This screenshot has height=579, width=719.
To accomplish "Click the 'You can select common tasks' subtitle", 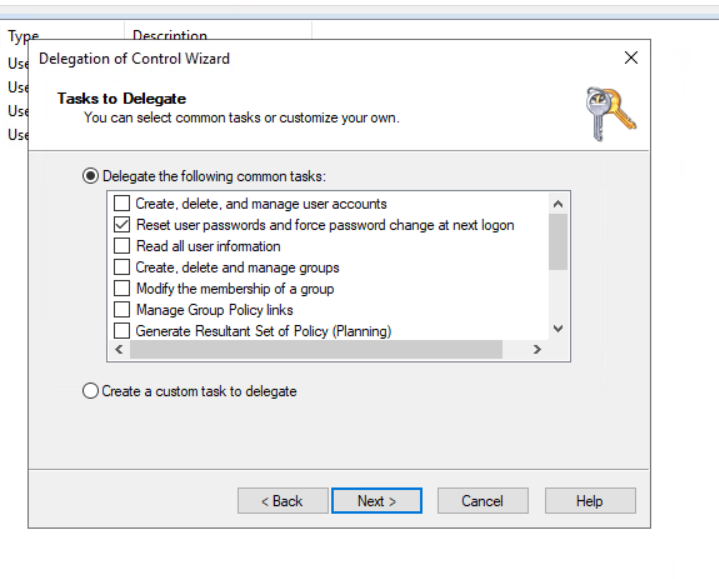I will [241, 118].
